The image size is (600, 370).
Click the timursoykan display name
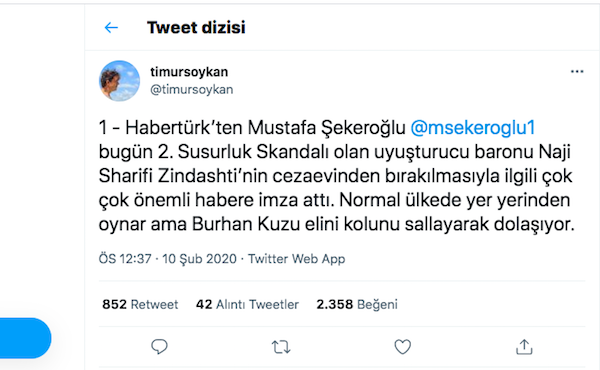[x=189, y=72]
